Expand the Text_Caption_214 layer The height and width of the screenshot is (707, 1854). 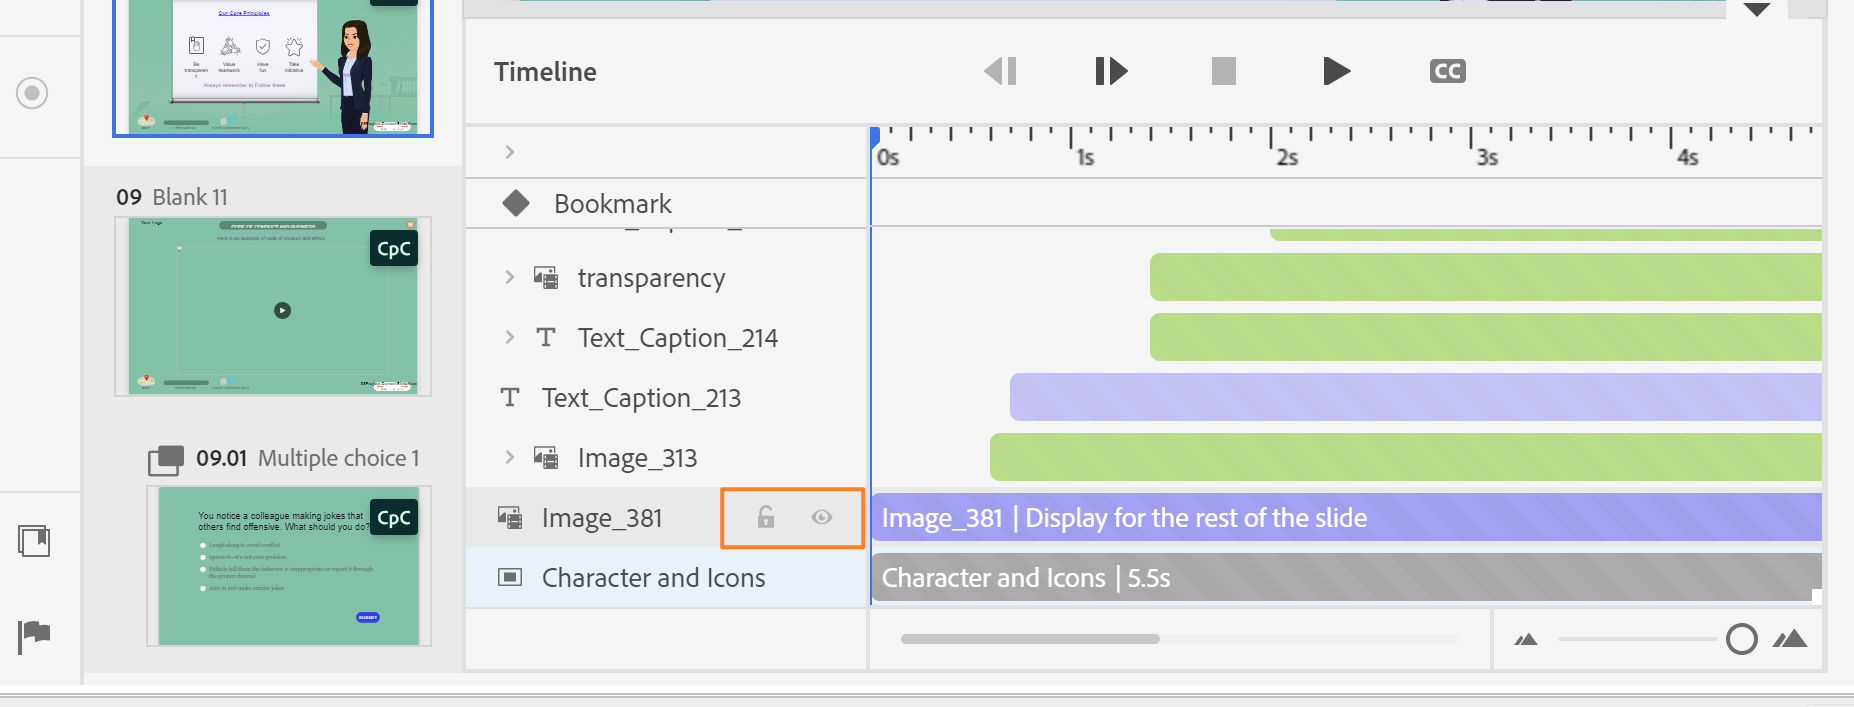(x=510, y=337)
